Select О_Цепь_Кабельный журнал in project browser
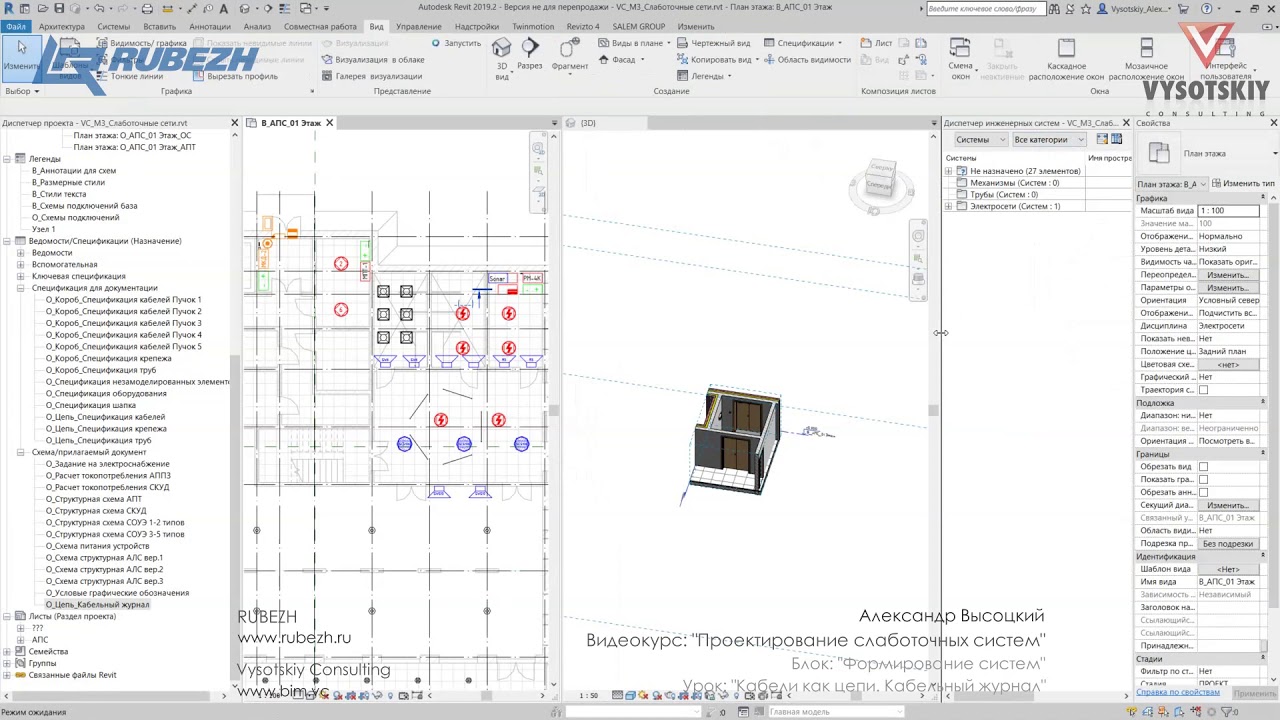Viewport: 1280px width, 720px height. coord(97,605)
